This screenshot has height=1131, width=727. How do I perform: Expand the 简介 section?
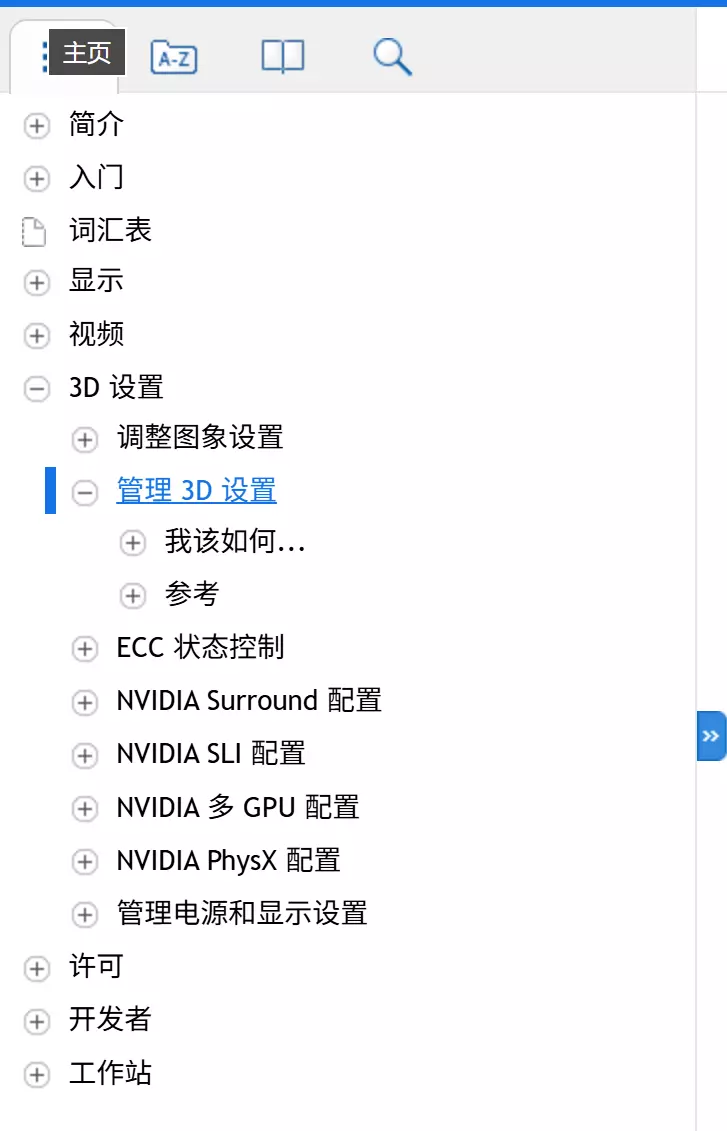pyautogui.click(x=37, y=126)
